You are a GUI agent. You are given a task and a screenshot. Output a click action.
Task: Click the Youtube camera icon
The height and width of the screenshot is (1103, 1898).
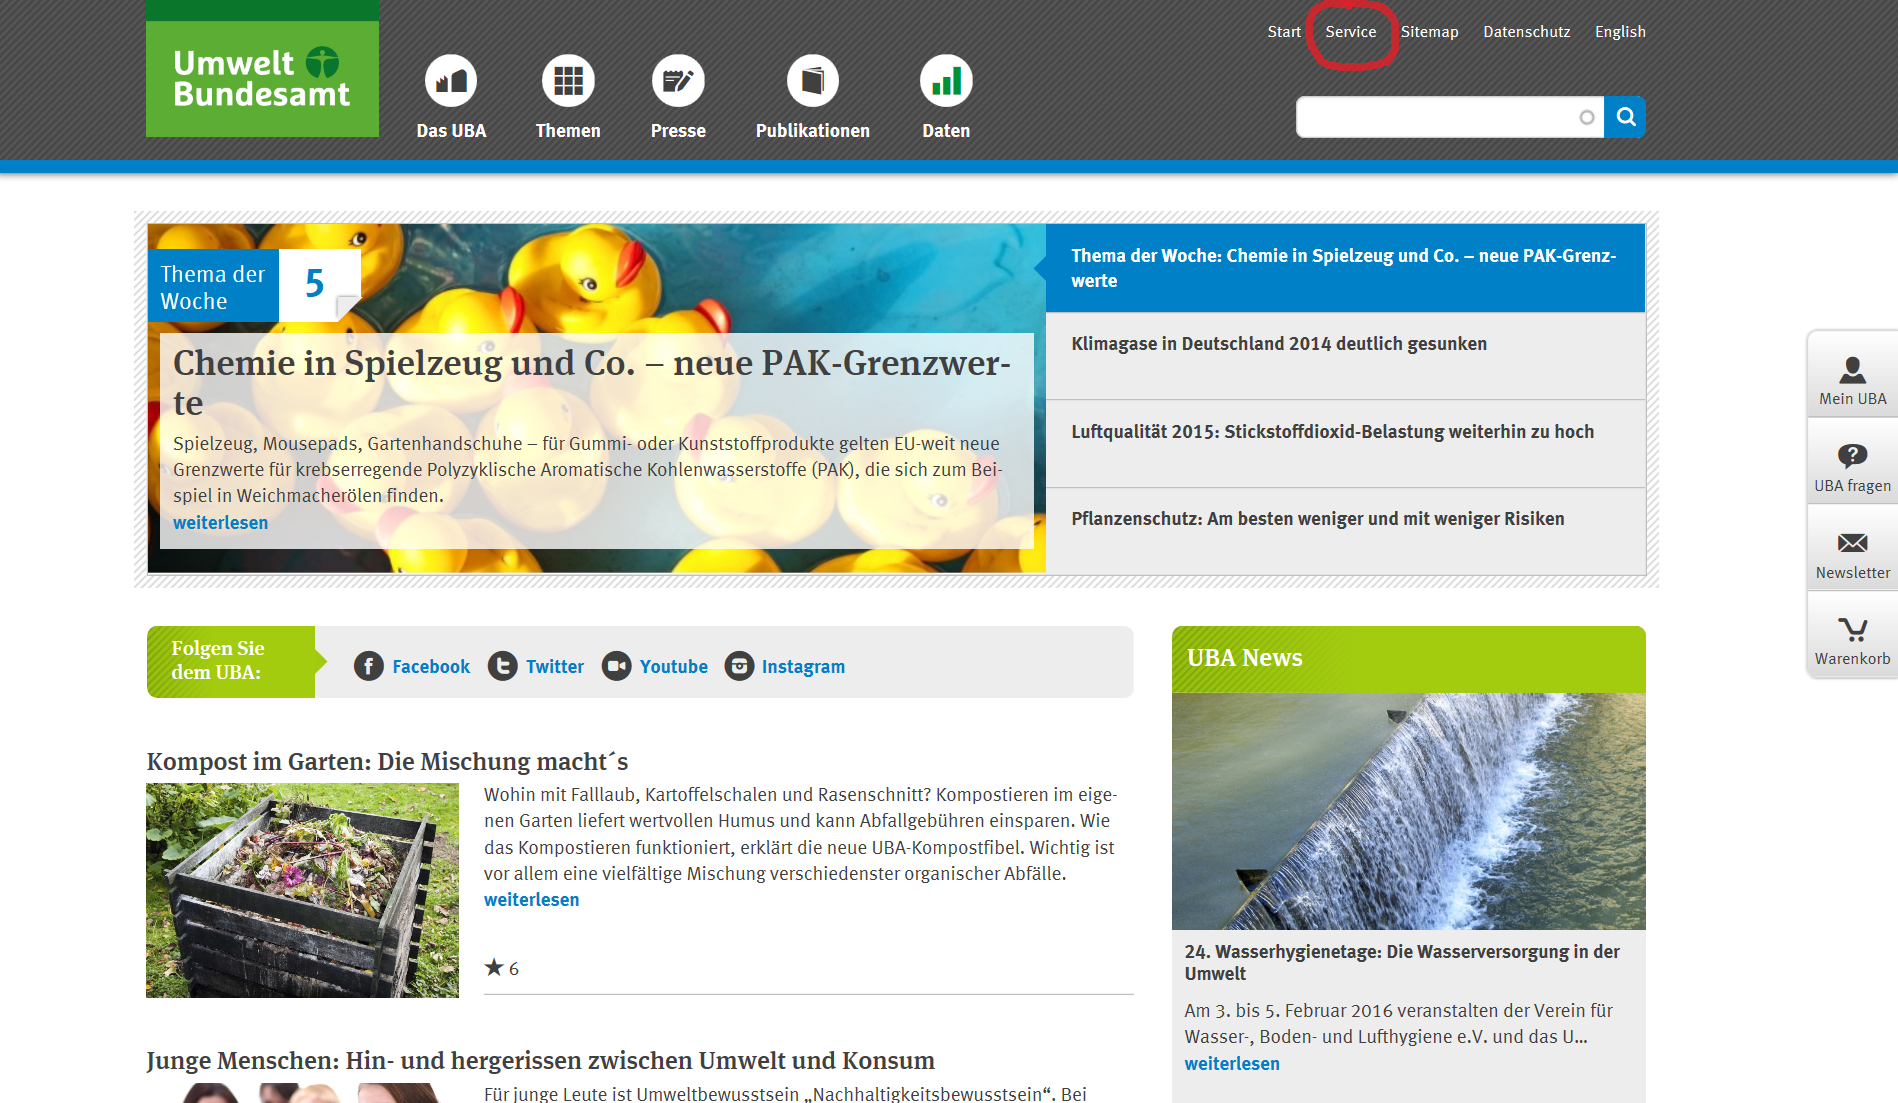point(617,666)
